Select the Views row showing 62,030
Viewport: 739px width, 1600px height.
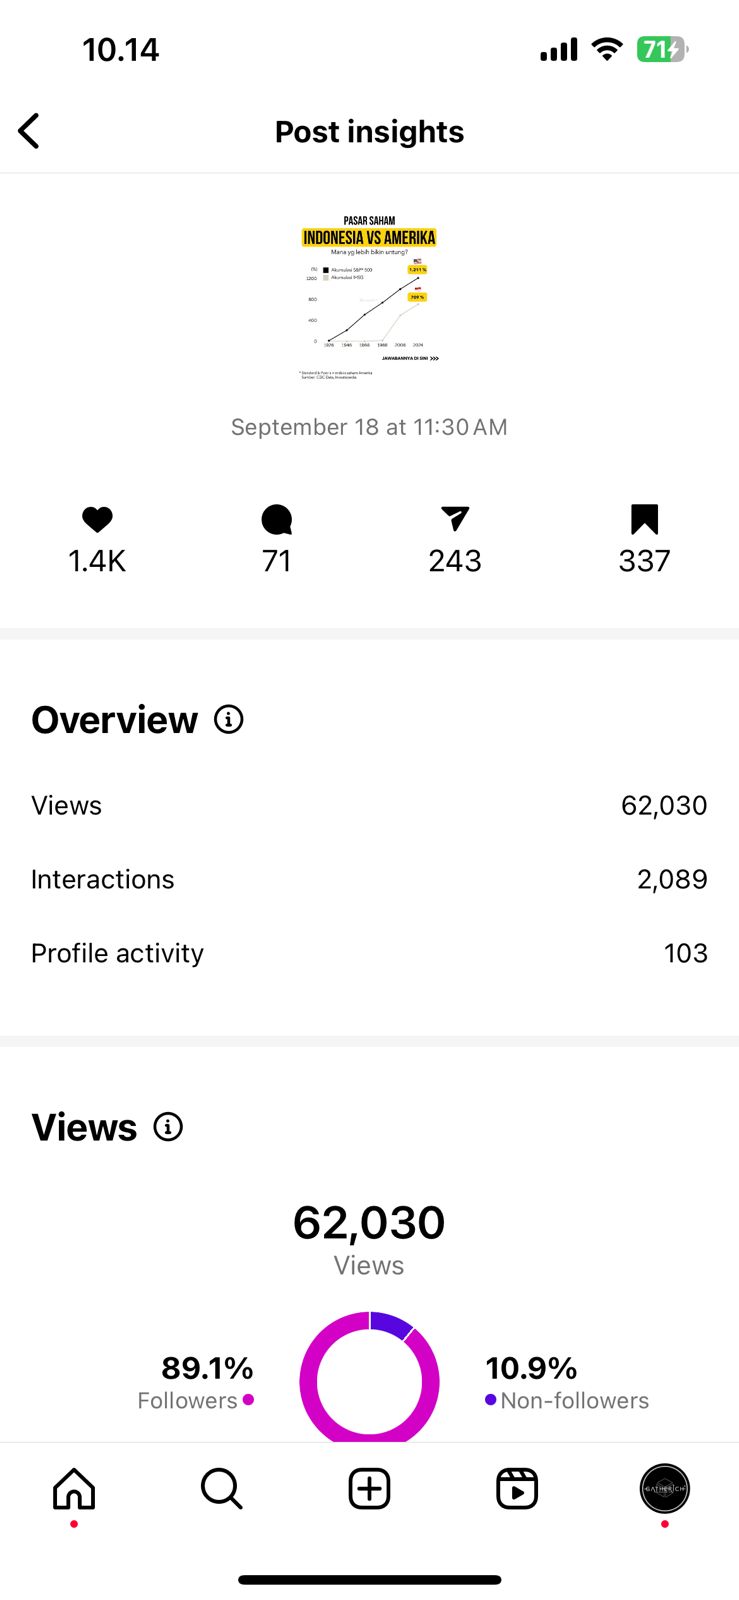coord(369,805)
